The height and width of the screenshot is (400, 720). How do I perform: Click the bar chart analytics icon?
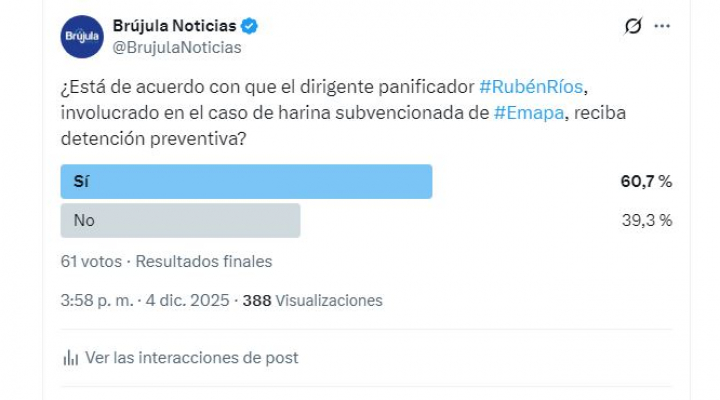[71, 357]
